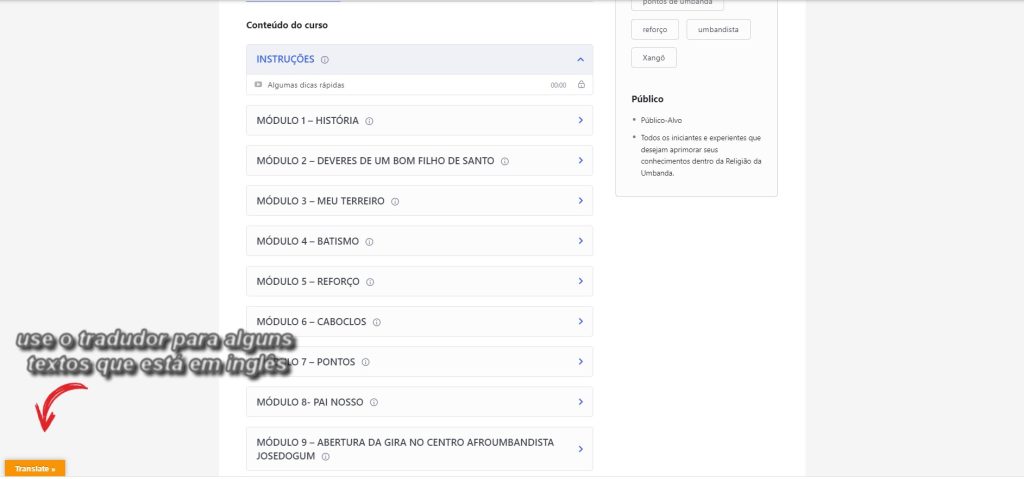The image size is (1024, 479).
Task: Expand MÓDULO 4 – BATISMO arrow
Action: [580, 241]
